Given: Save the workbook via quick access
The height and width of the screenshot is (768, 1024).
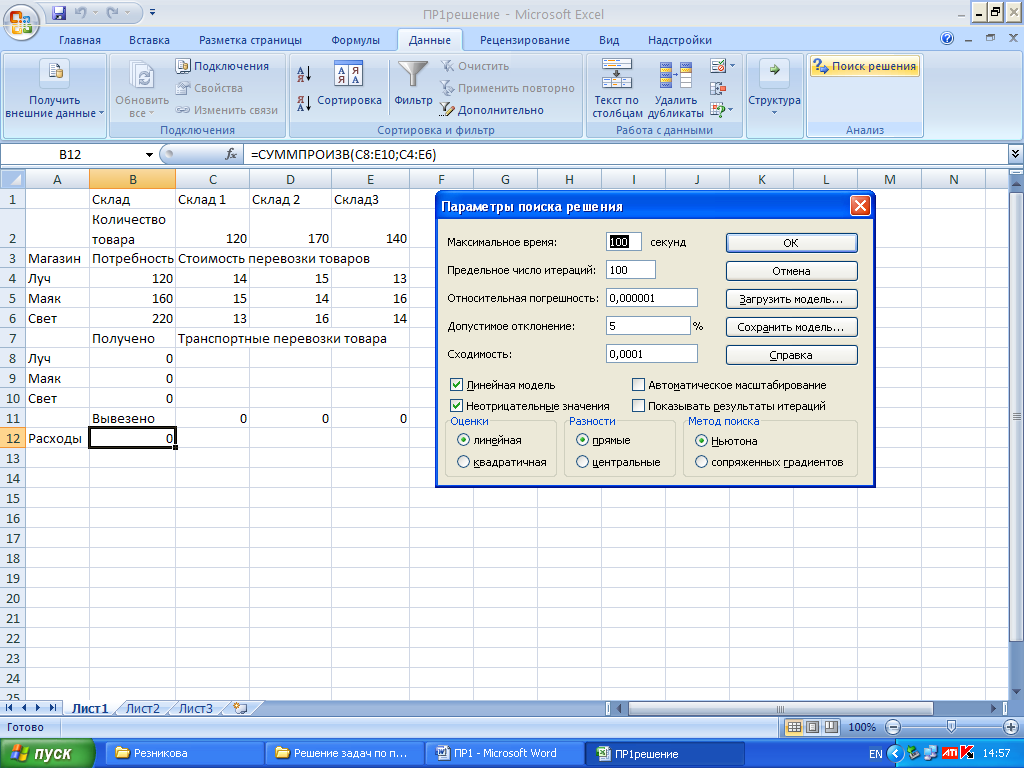Looking at the screenshot, I should pos(59,12).
